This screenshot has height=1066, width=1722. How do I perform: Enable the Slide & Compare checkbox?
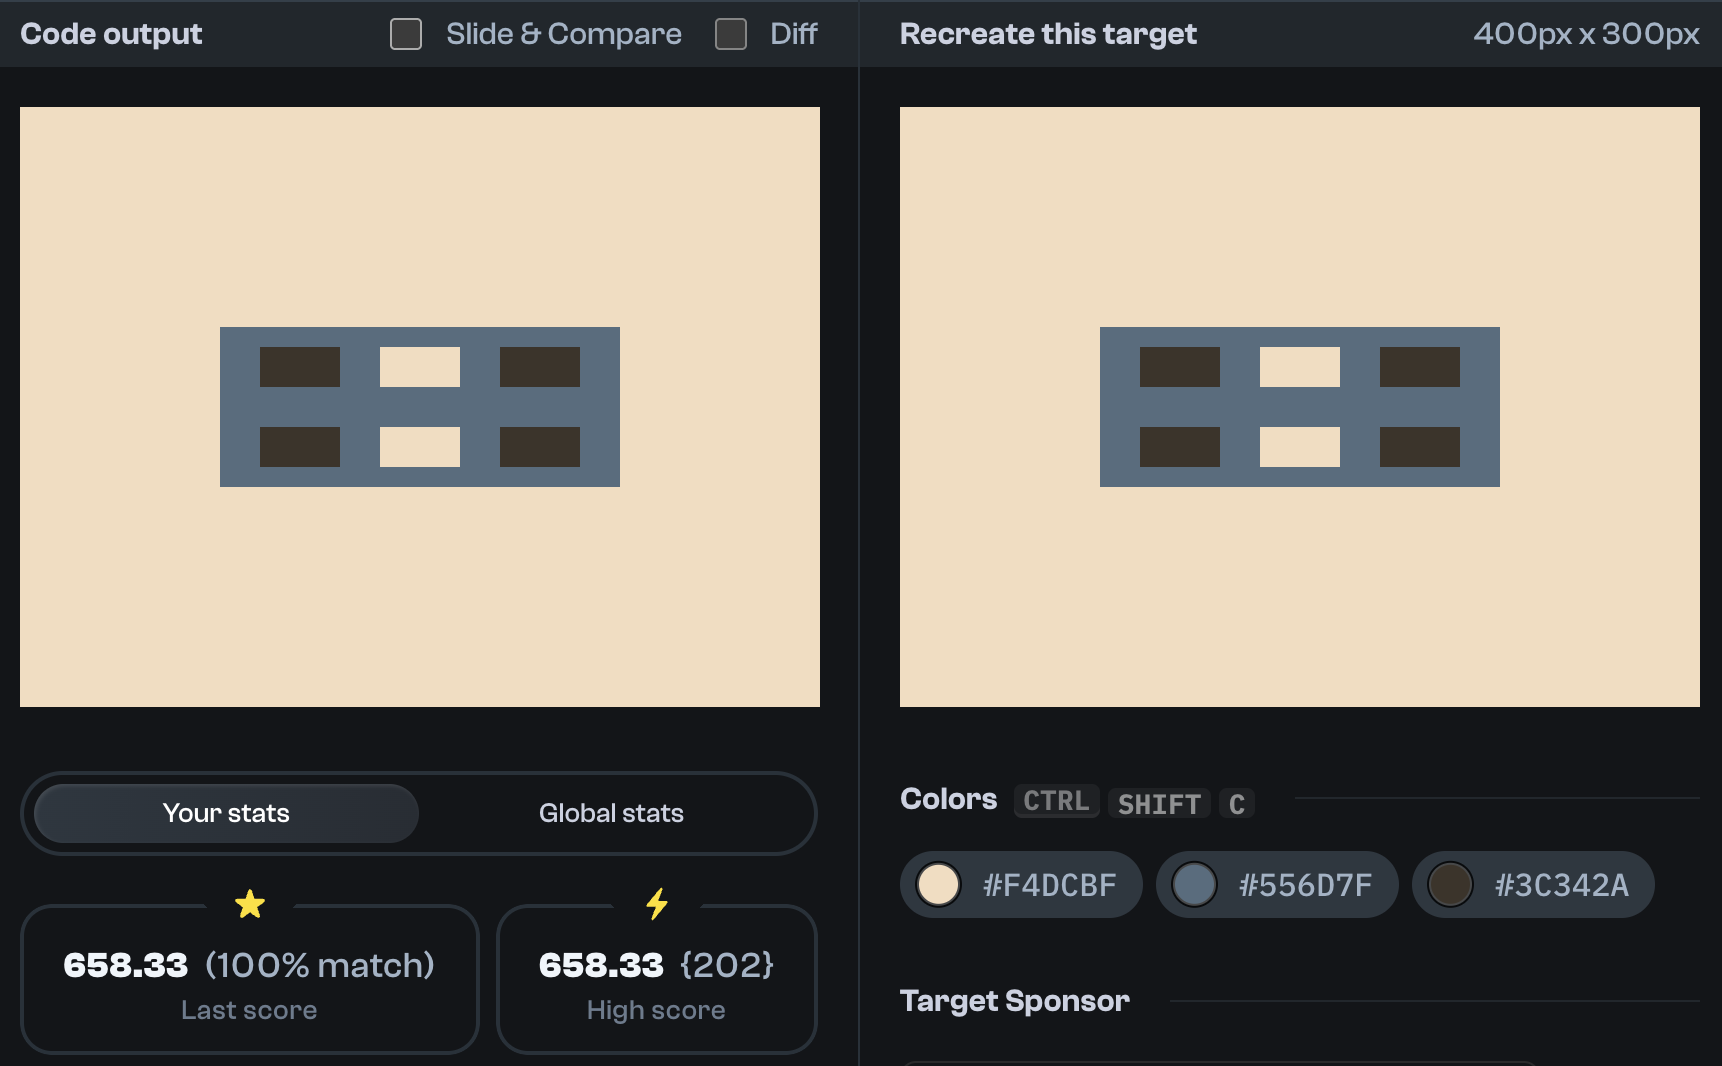tap(405, 33)
